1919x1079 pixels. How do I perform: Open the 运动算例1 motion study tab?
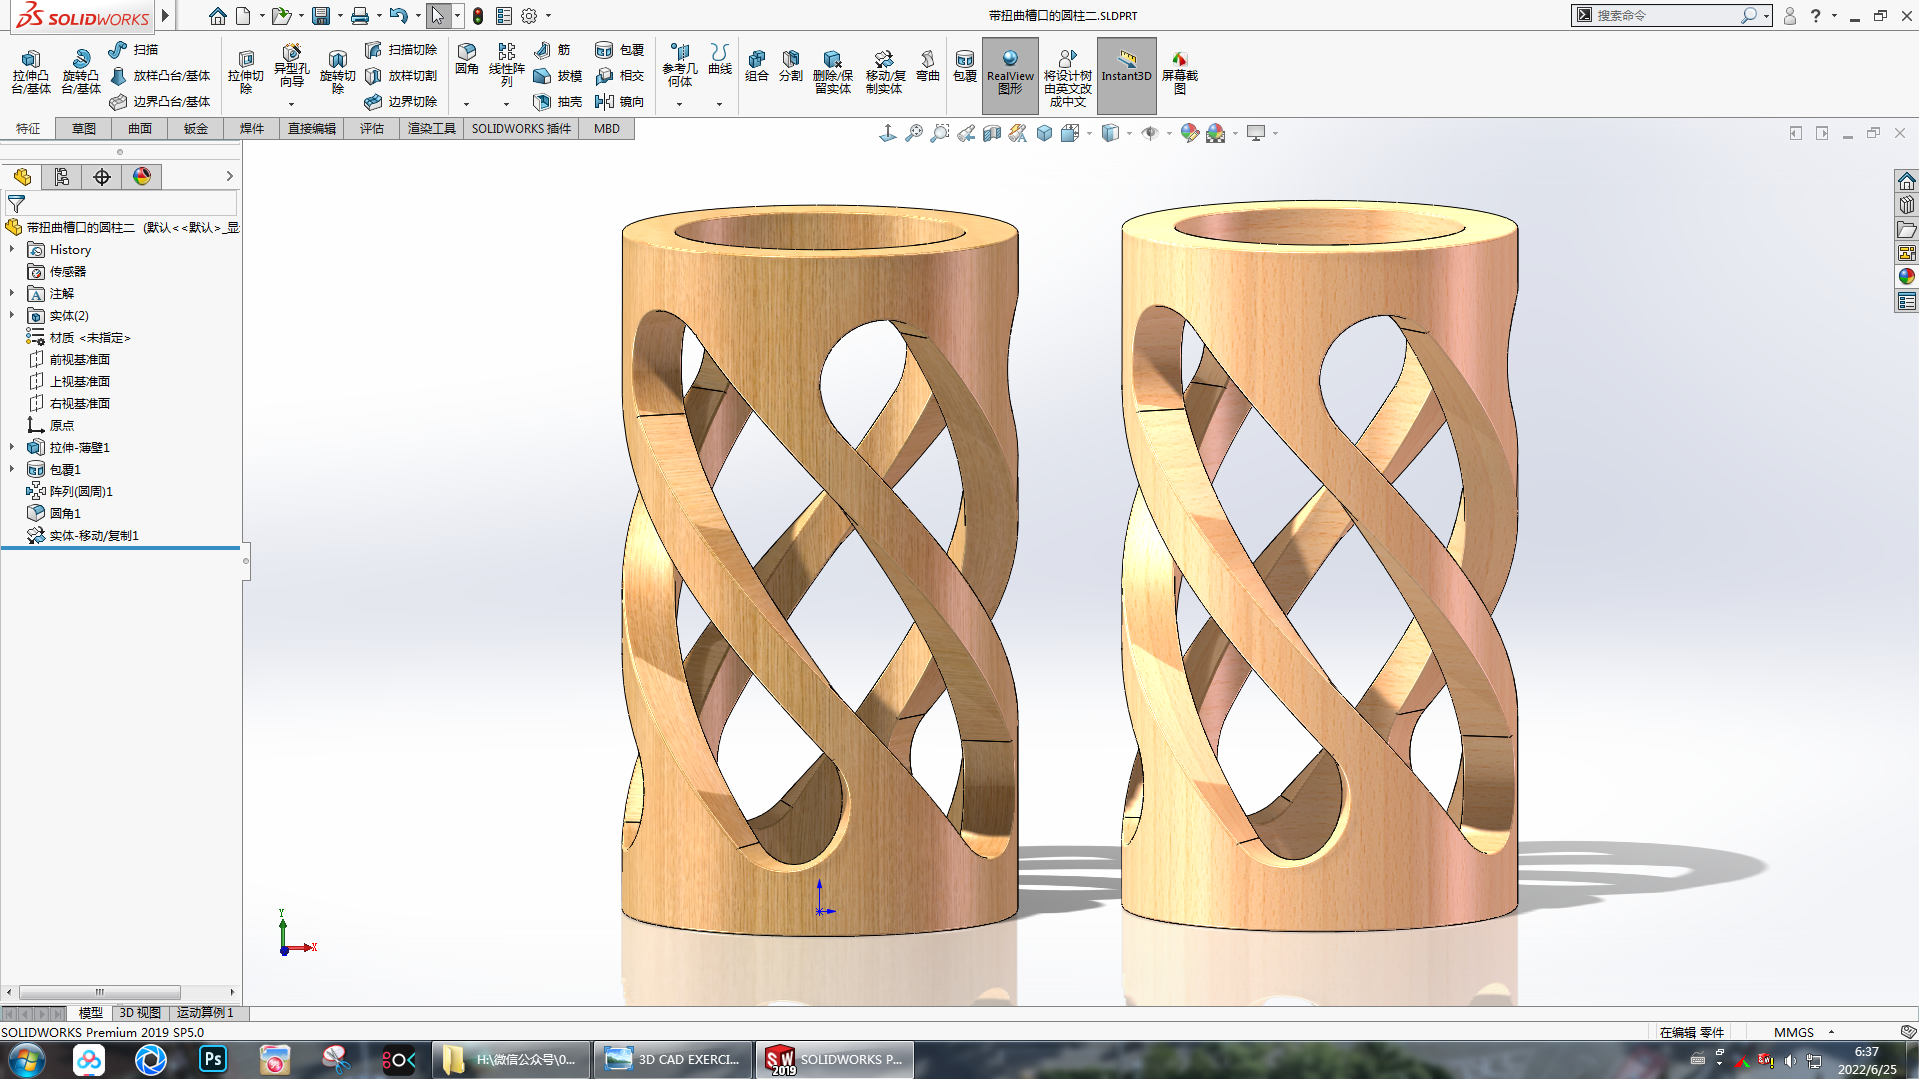click(205, 1013)
